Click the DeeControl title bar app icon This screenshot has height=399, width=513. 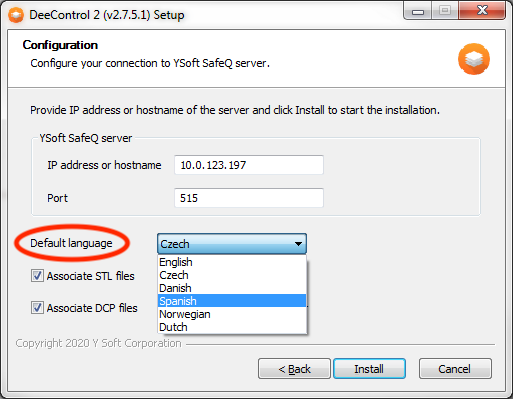[x=16, y=15]
